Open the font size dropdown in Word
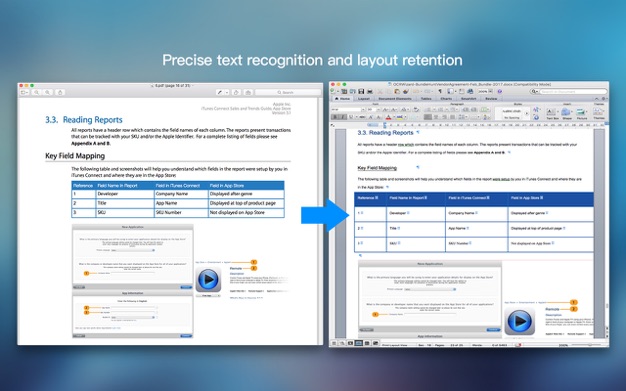 click(x=378, y=109)
